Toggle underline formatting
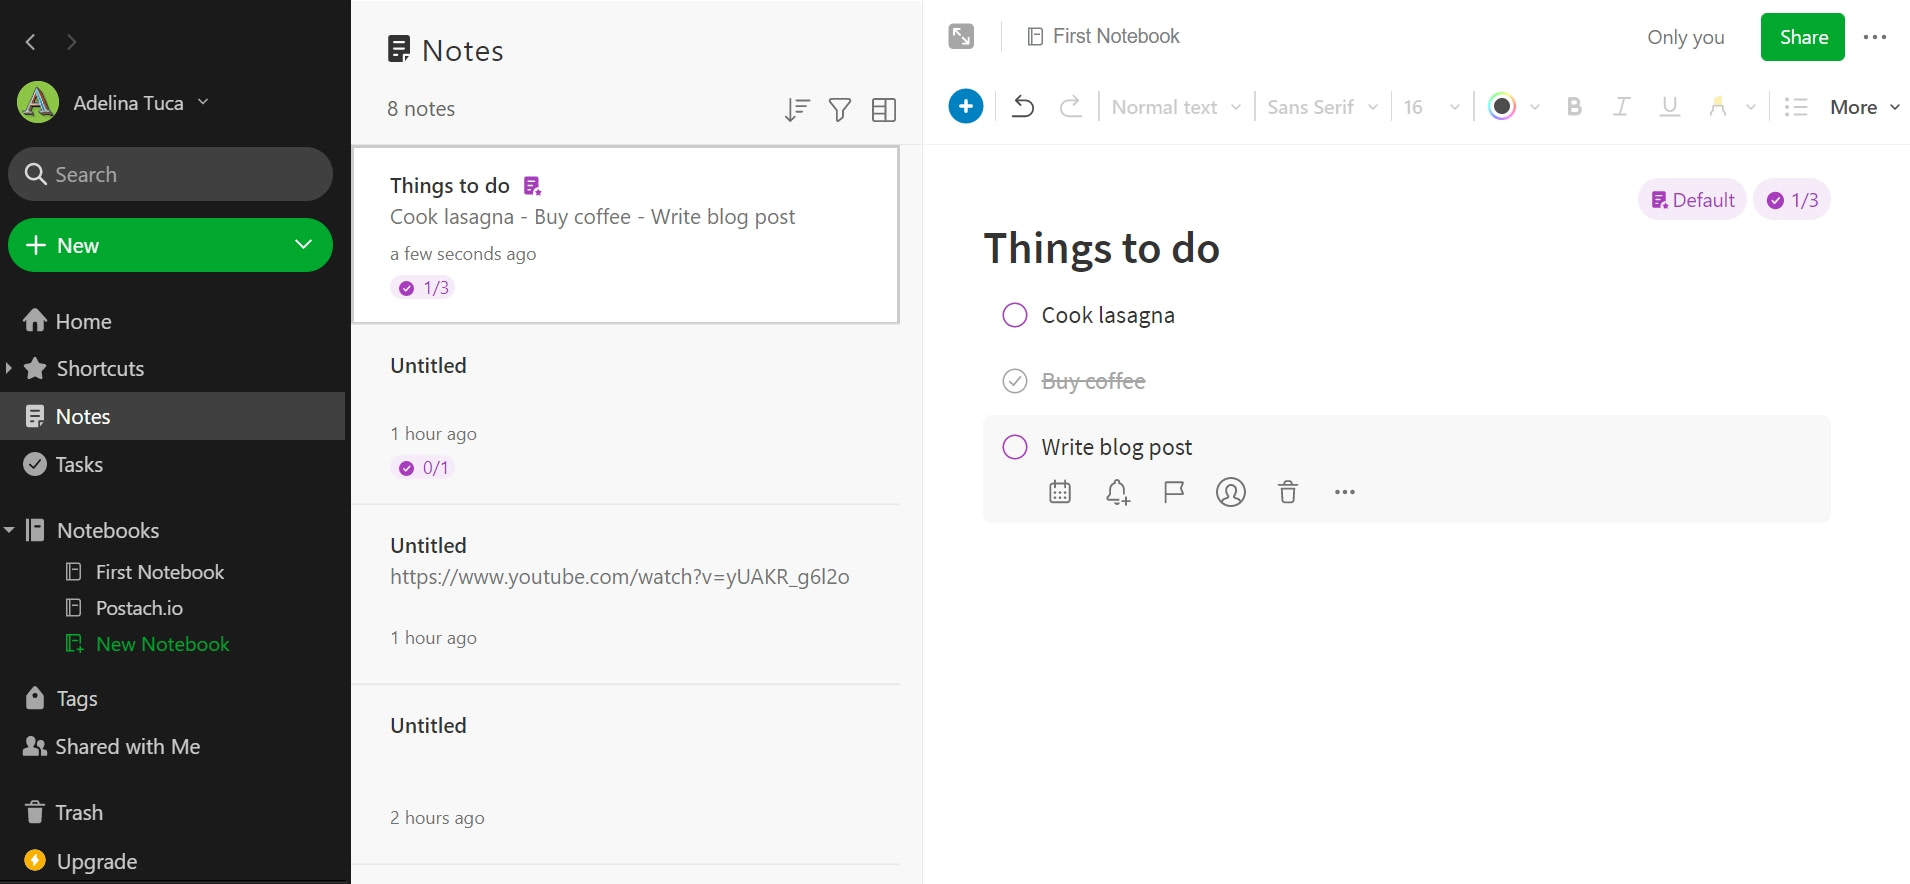The height and width of the screenshot is (884, 1910). (x=1670, y=107)
